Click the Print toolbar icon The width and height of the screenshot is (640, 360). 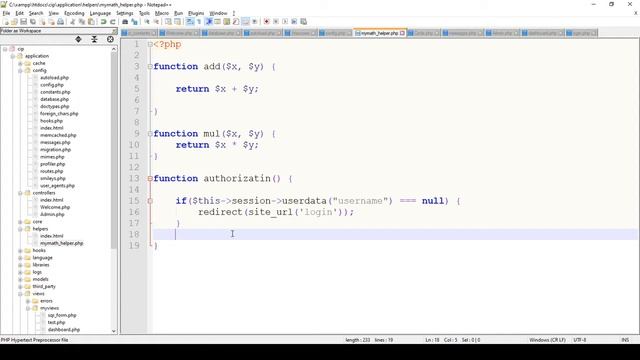coord(60,22)
